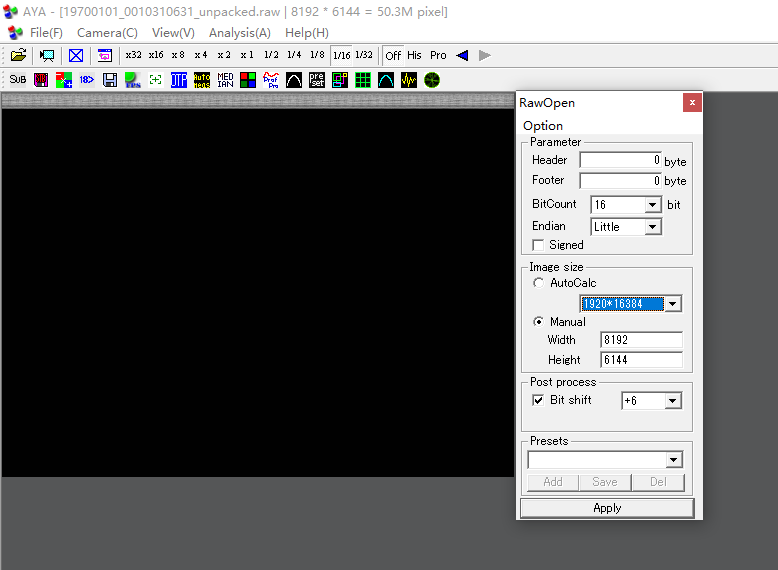Set zoom to 1/2
This screenshot has height=570, width=778.
(271, 55)
